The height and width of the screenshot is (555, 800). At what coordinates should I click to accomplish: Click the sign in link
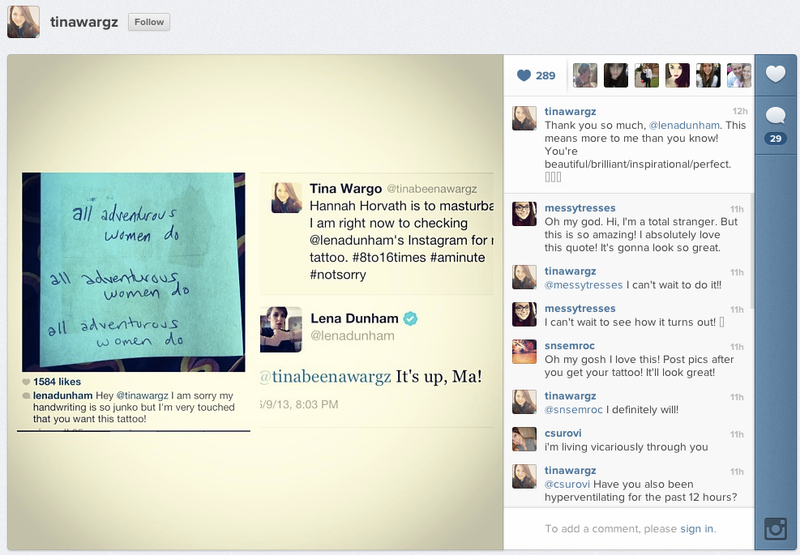click(x=696, y=528)
